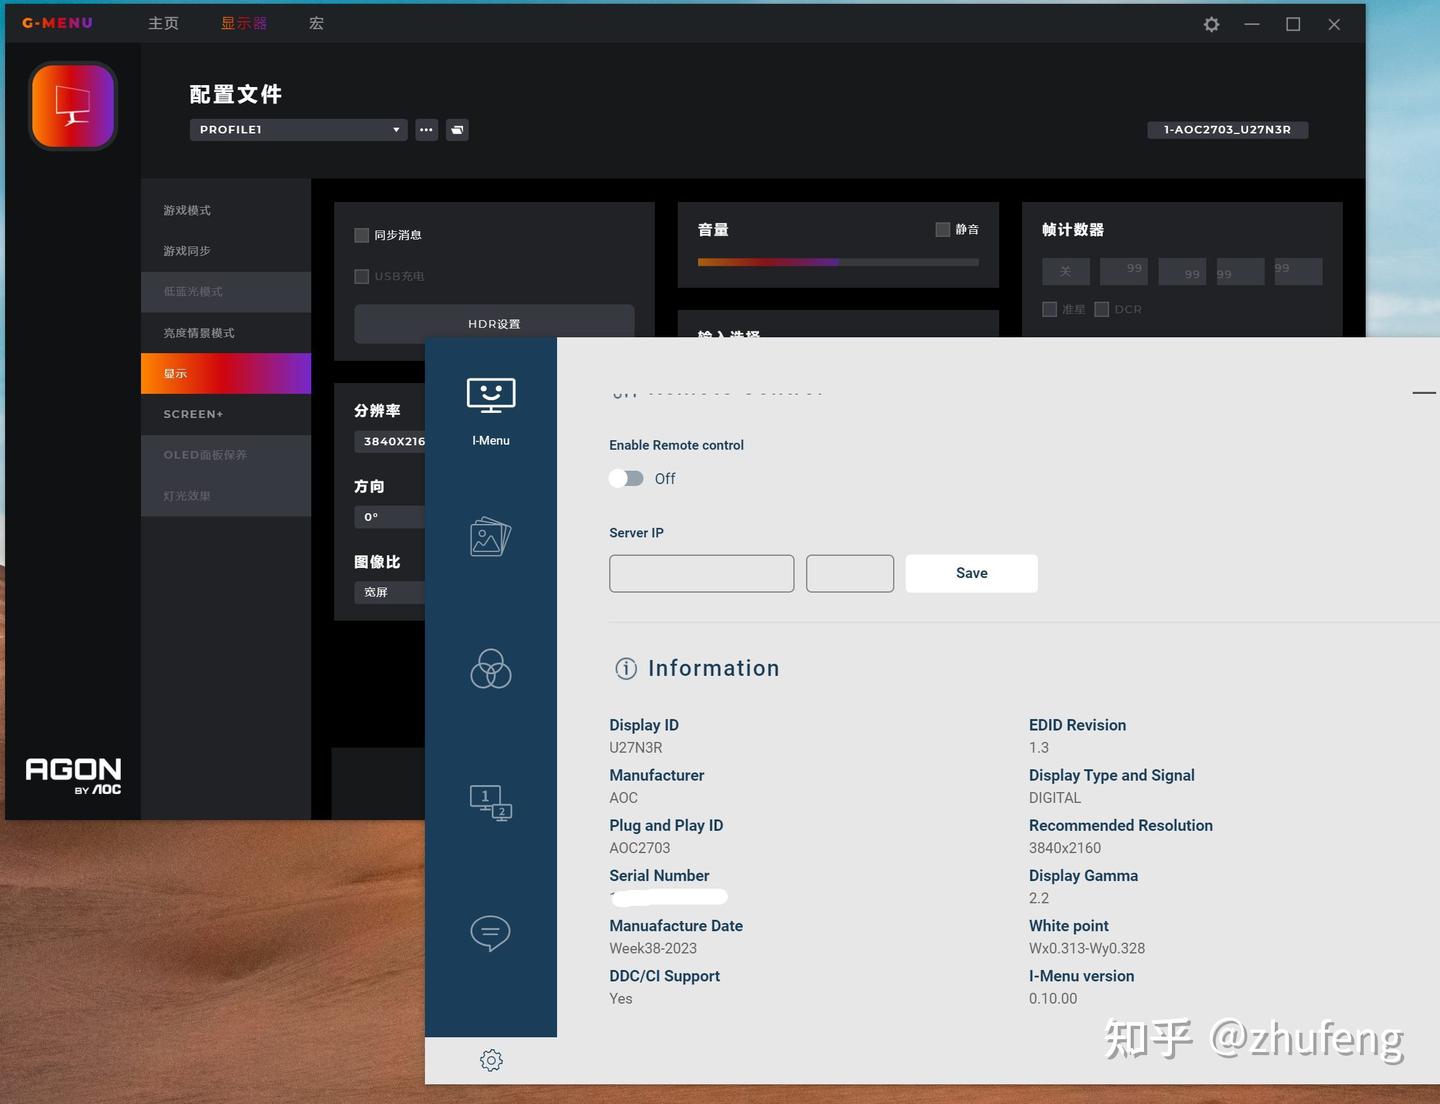The width and height of the screenshot is (1440, 1104).
Task: Check the 同步消息 checkbox
Action: tap(362, 235)
